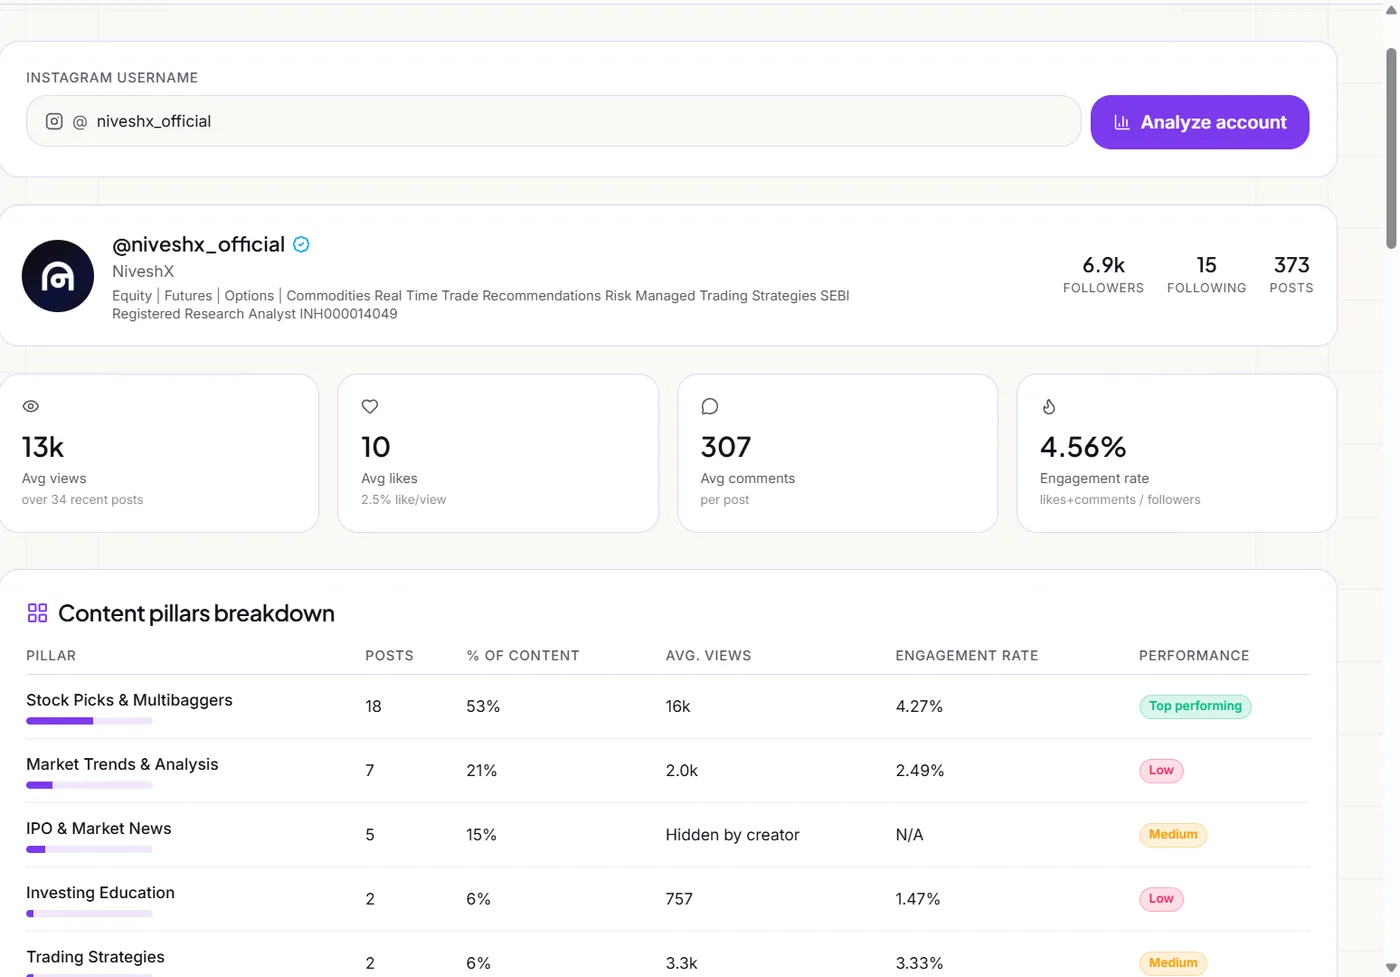Click the Market Trends & Analysis pillar name
The height and width of the screenshot is (977, 1400).
pyautogui.click(x=122, y=764)
